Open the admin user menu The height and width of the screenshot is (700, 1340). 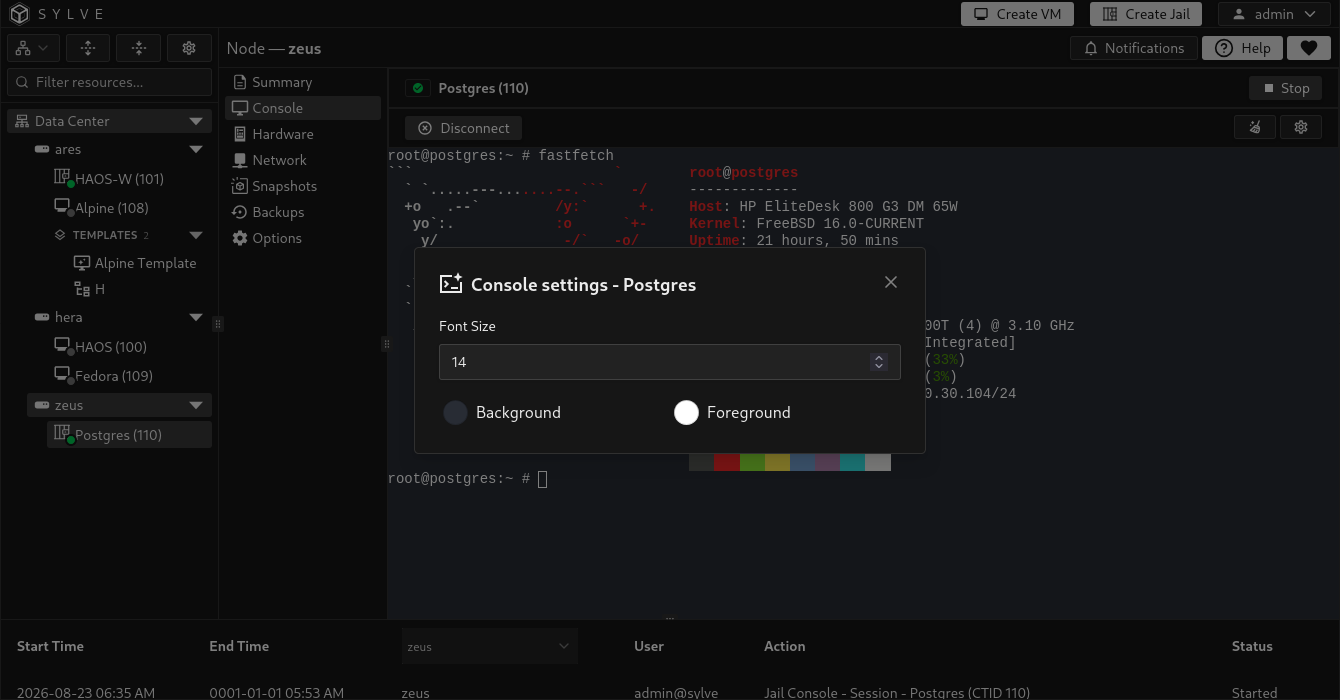(1272, 14)
